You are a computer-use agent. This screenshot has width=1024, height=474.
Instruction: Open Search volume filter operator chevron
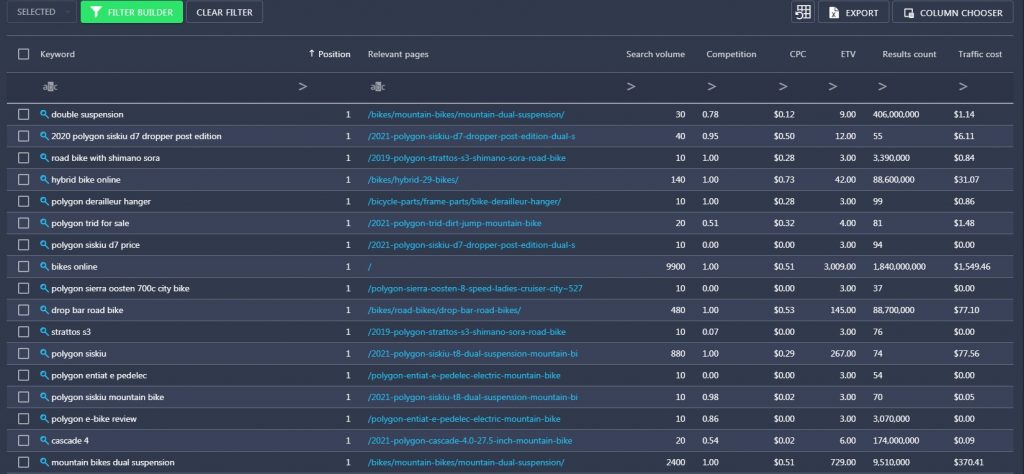coord(631,86)
